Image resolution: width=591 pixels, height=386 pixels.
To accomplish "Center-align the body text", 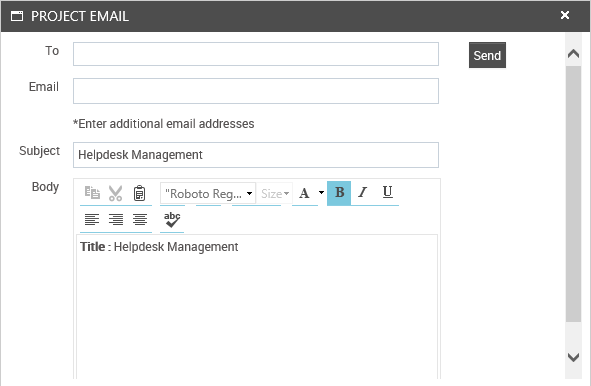I will point(140,219).
